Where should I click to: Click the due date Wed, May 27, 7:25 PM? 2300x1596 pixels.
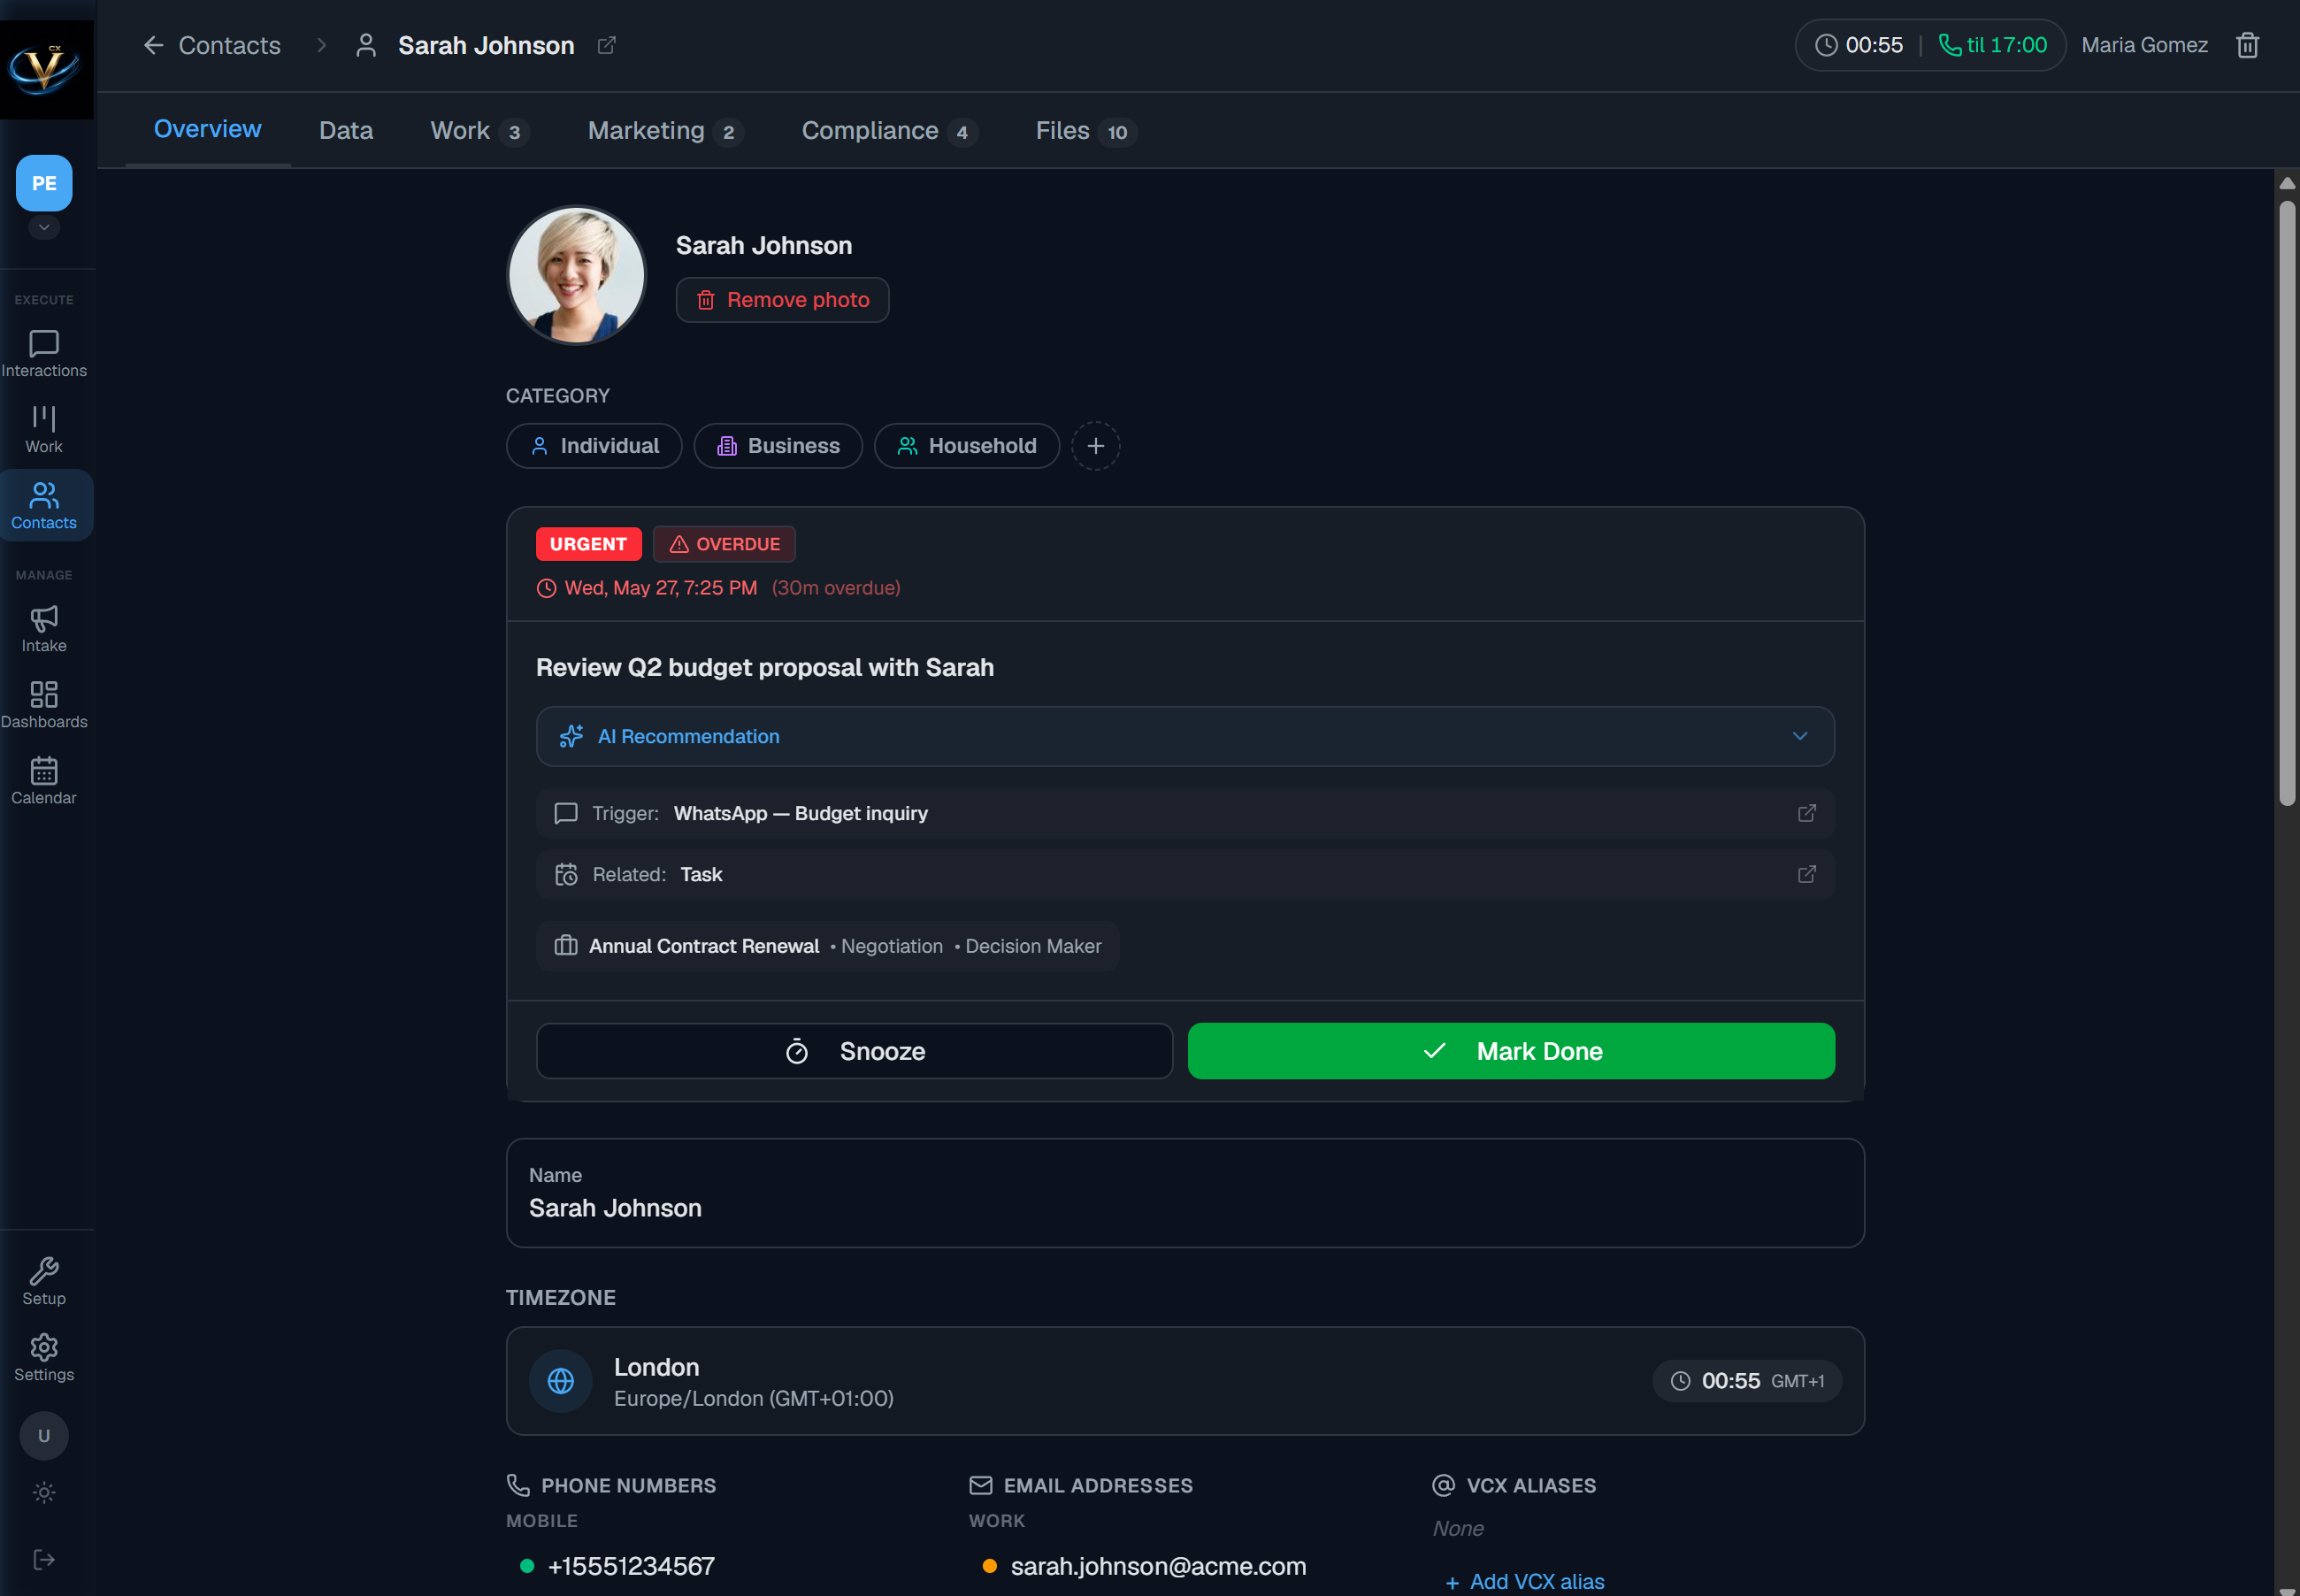pos(660,588)
